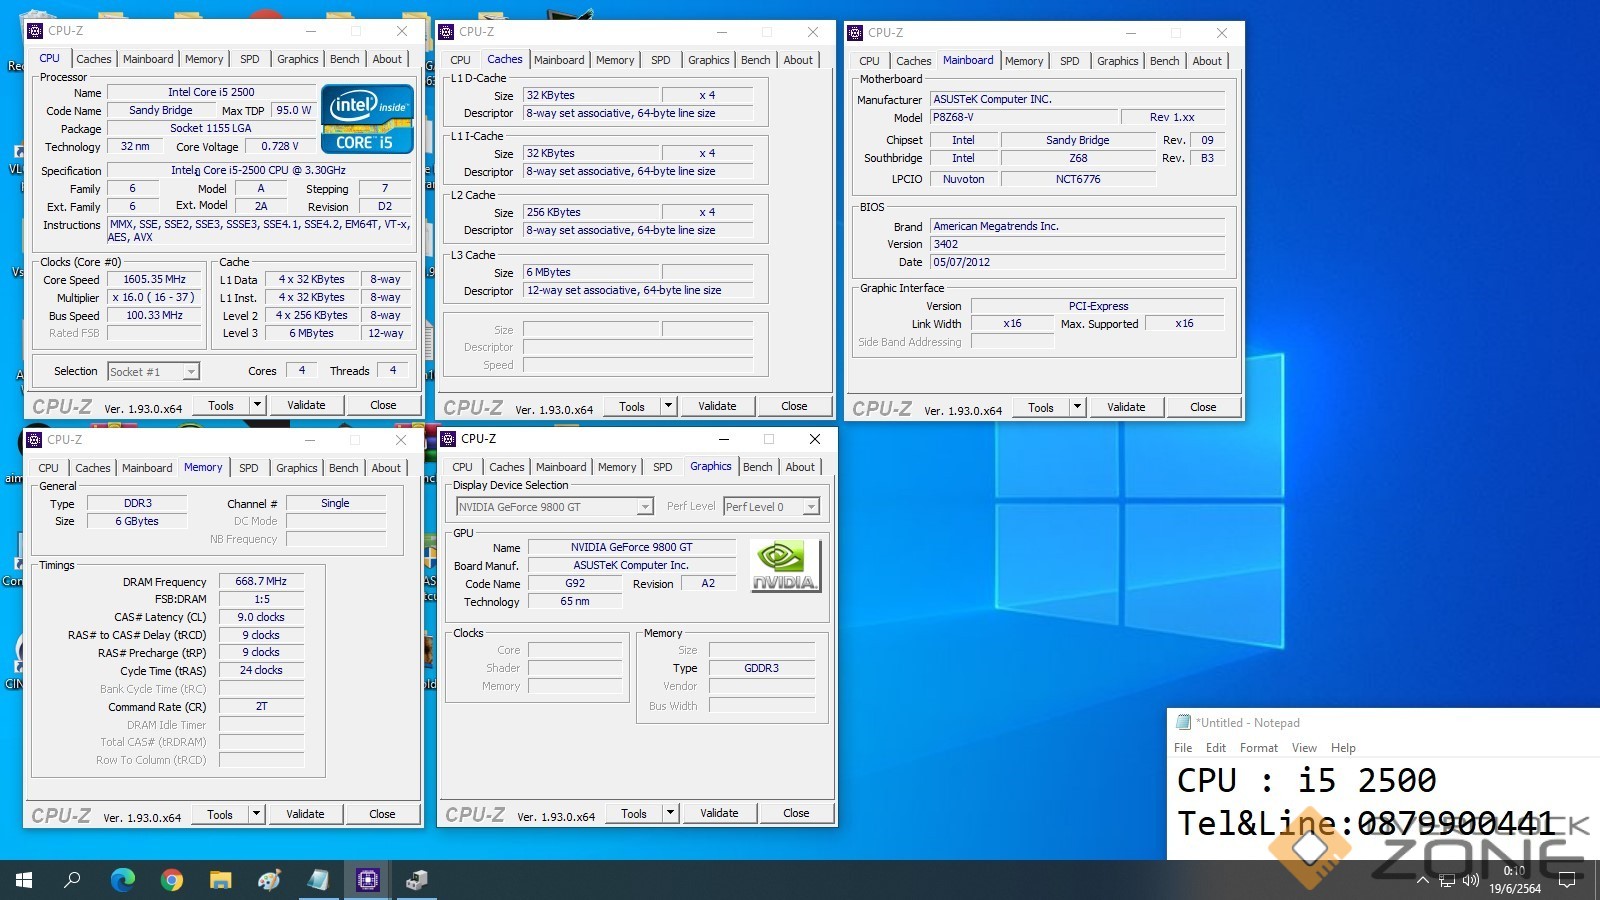Image resolution: width=1600 pixels, height=900 pixels.
Task: Switch to SPD tab in Memory window
Action: point(249,468)
